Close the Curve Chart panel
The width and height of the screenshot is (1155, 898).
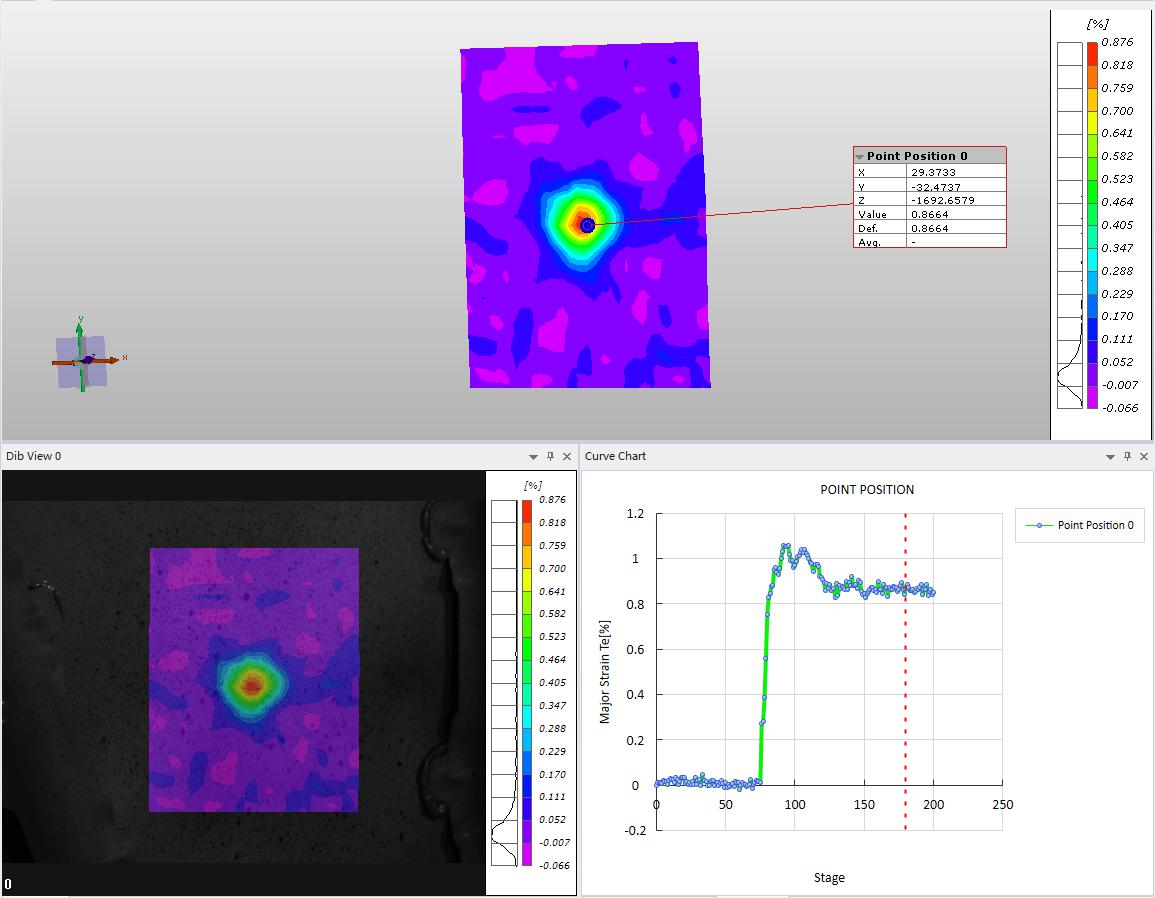(1144, 456)
